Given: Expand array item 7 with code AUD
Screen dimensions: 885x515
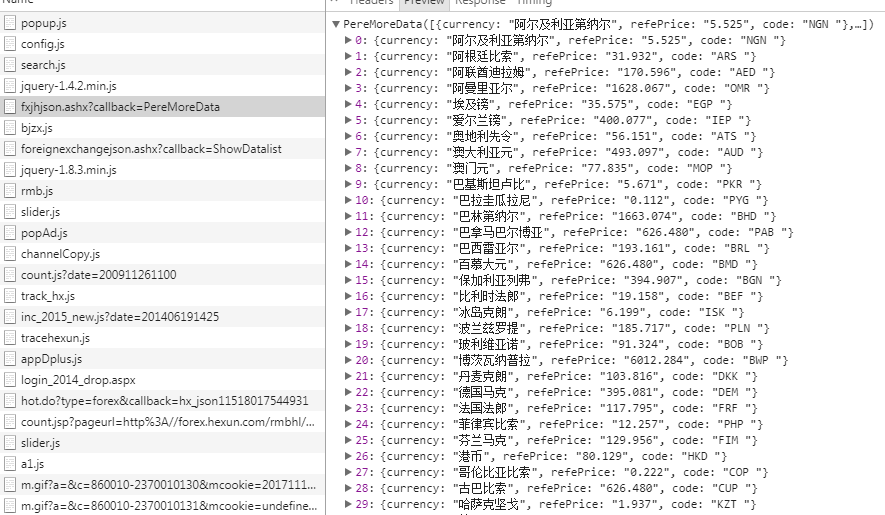Looking at the screenshot, I should coord(348,152).
